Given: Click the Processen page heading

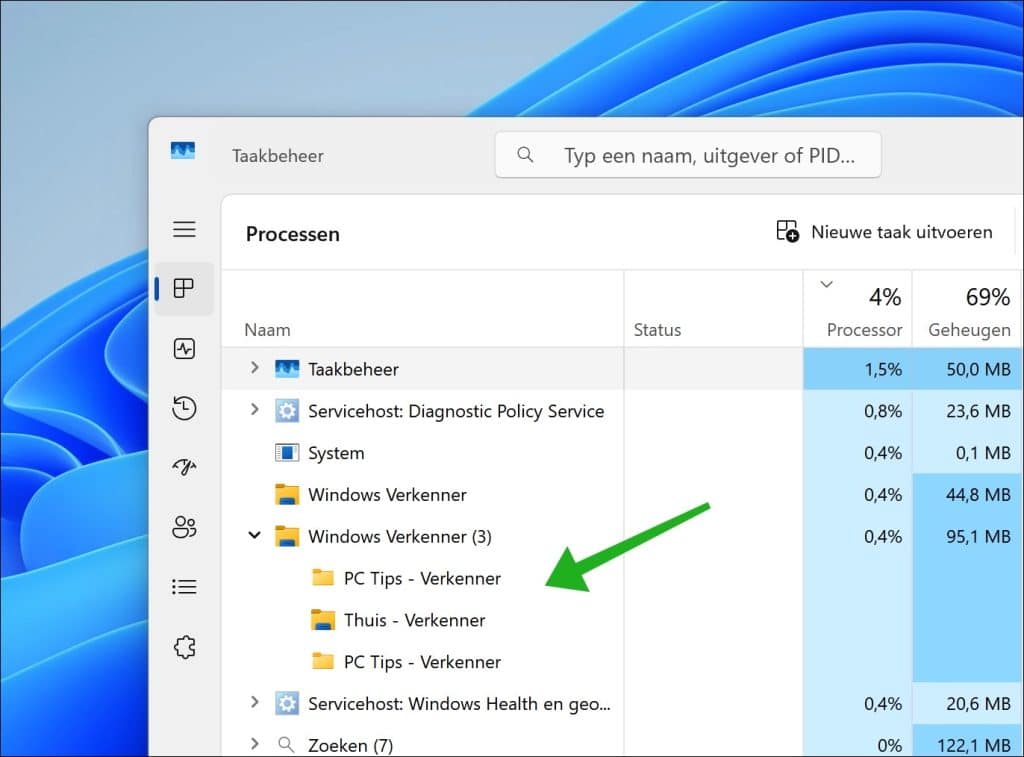Looking at the screenshot, I should [293, 234].
